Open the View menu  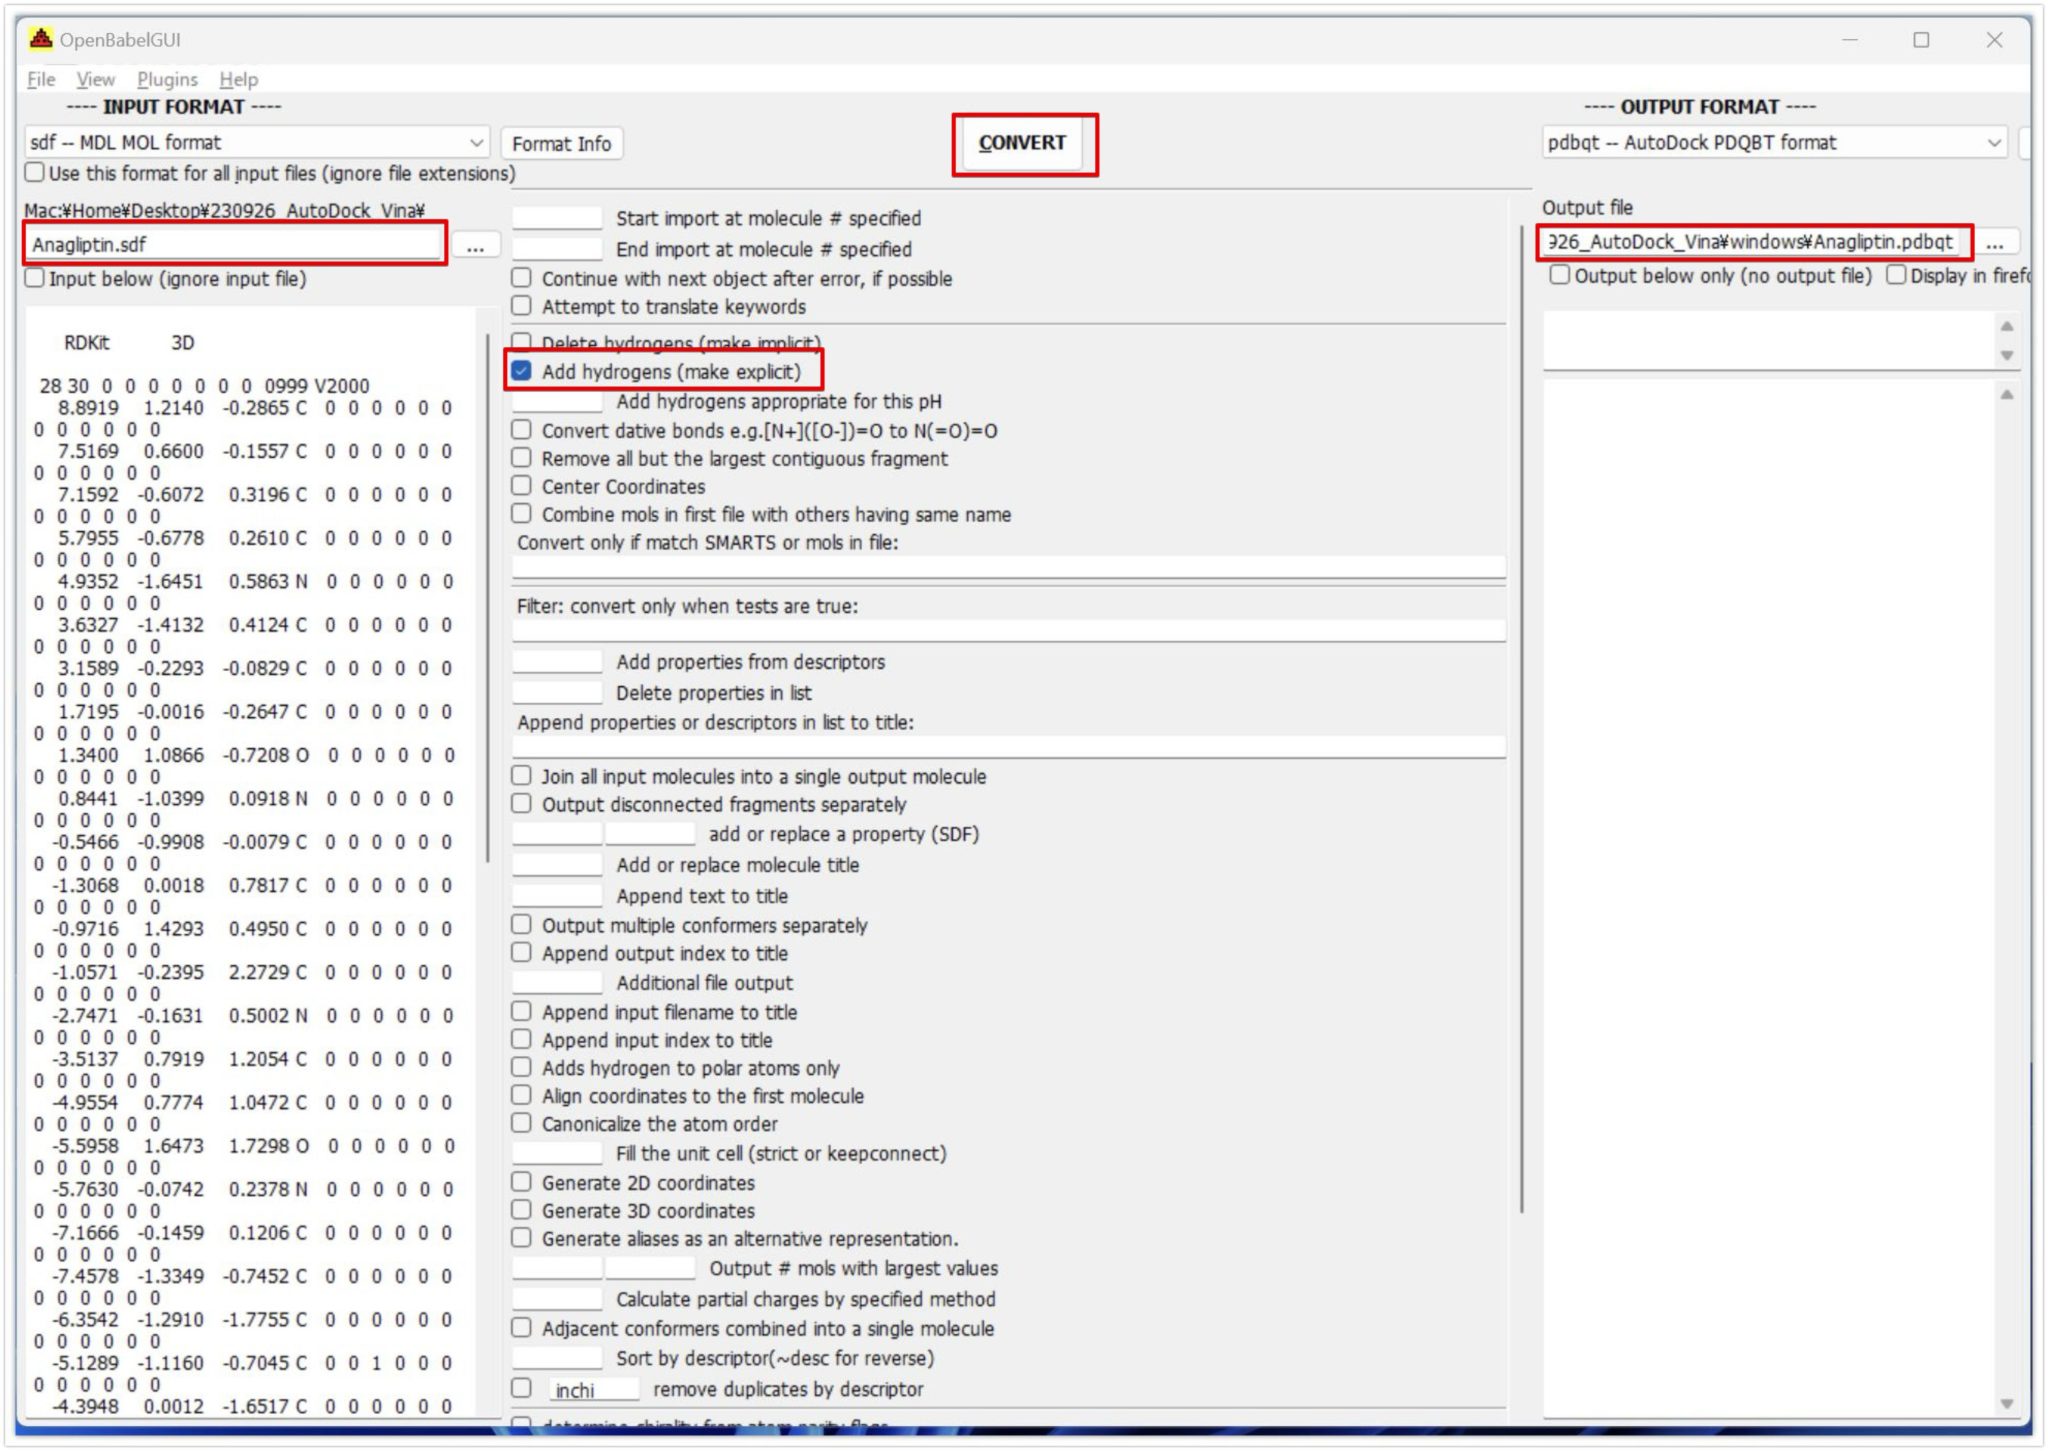pyautogui.click(x=95, y=79)
